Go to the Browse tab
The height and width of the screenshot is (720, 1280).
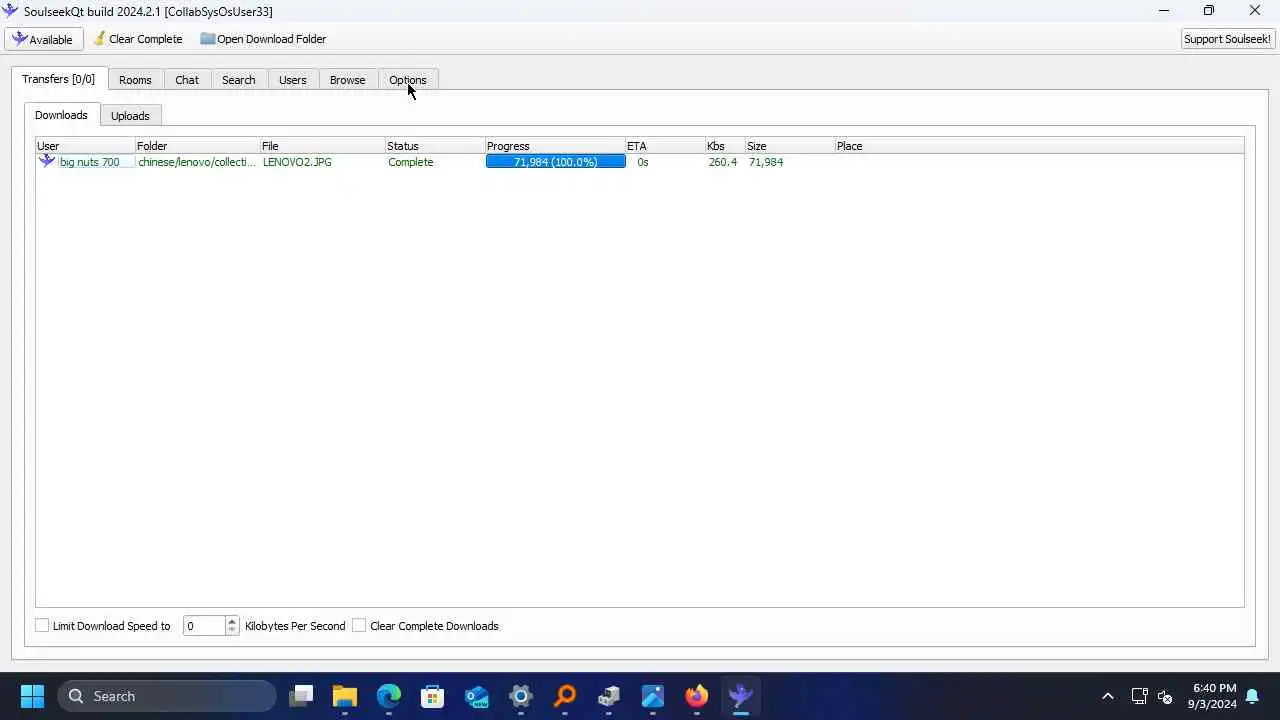tap(348, 80)
